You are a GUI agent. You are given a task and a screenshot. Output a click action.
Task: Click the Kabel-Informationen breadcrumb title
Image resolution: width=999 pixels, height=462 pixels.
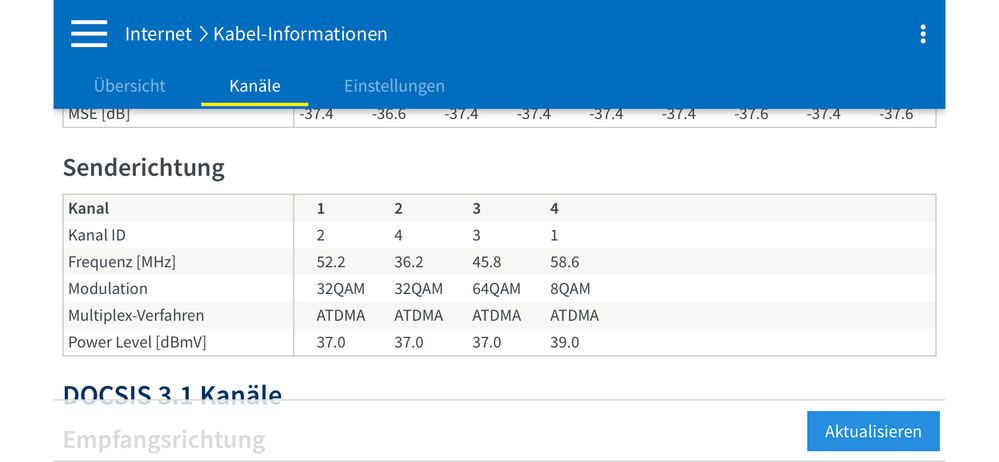pyautogui.click(x=300, y=34)
